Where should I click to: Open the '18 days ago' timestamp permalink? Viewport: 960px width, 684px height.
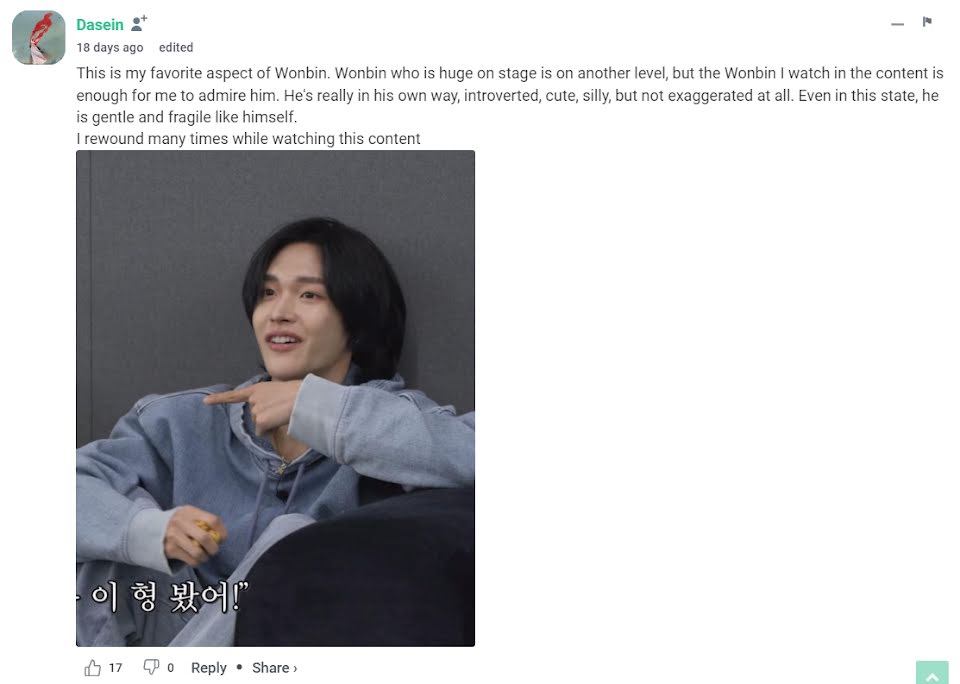point(110,48)
